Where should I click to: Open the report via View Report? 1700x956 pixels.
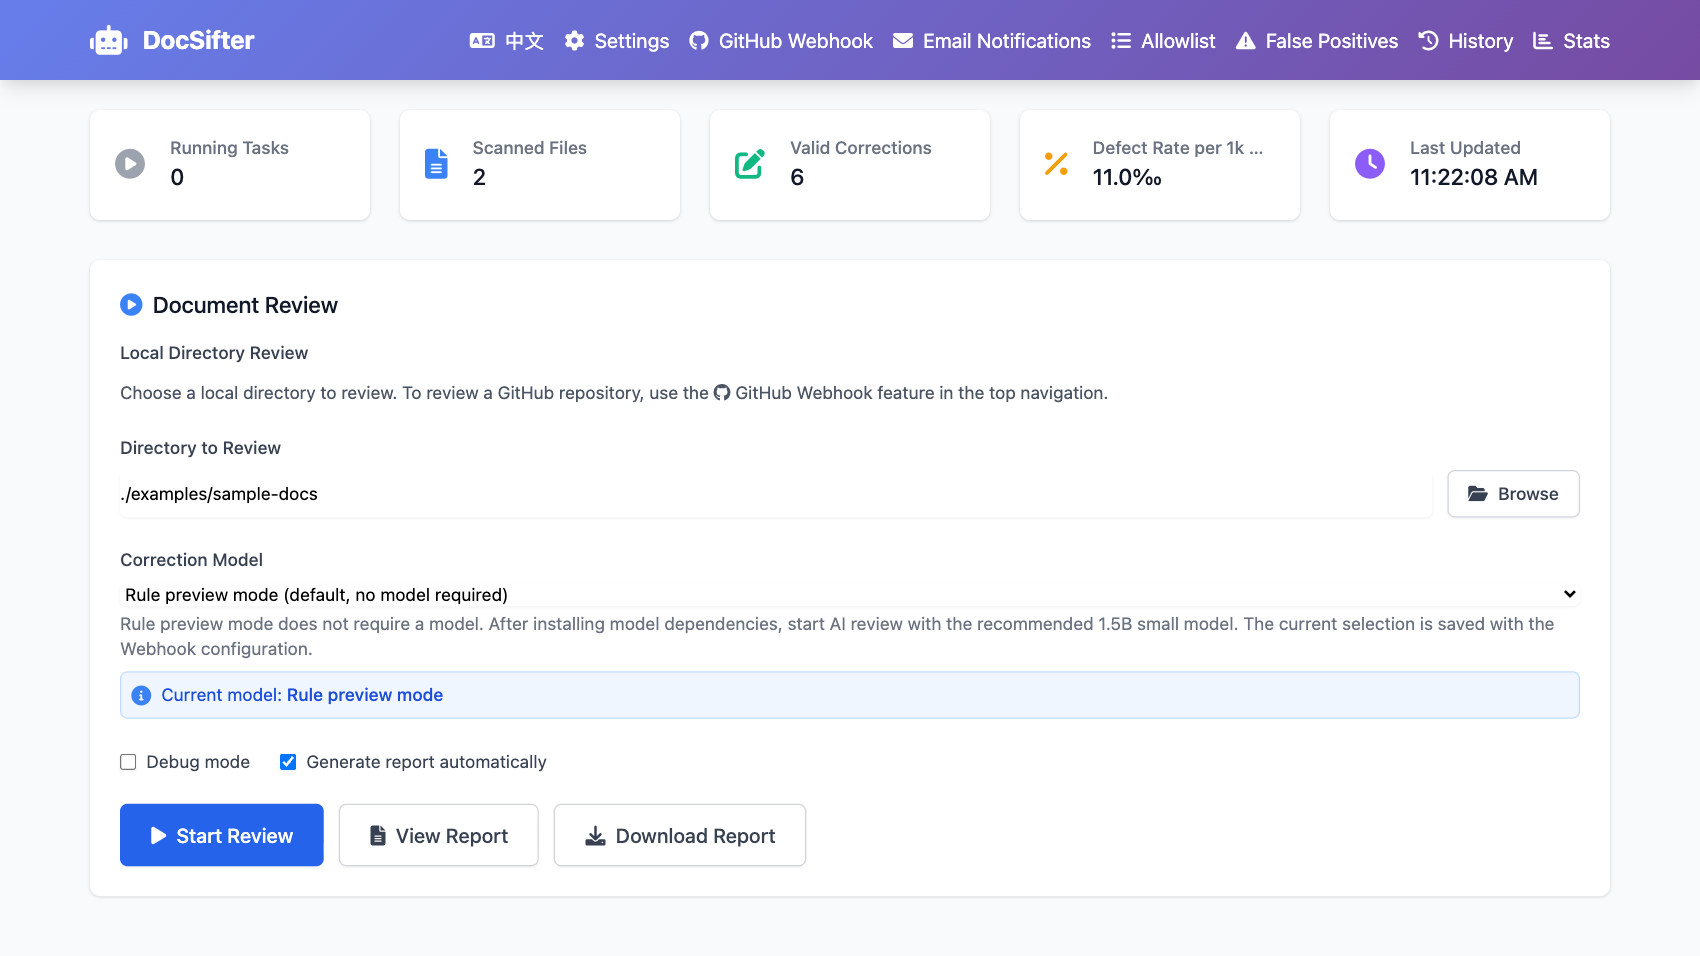point(439,835)
